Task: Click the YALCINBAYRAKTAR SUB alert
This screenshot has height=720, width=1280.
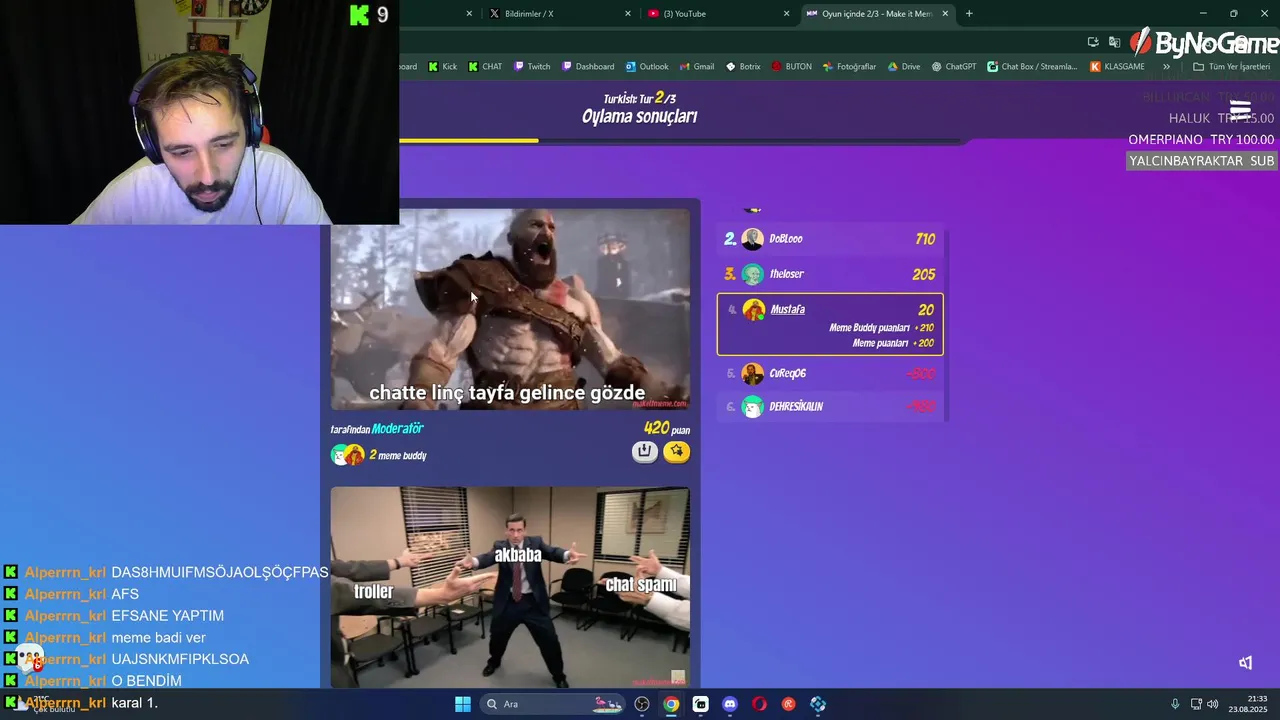Action: (x=1202, y=161)
